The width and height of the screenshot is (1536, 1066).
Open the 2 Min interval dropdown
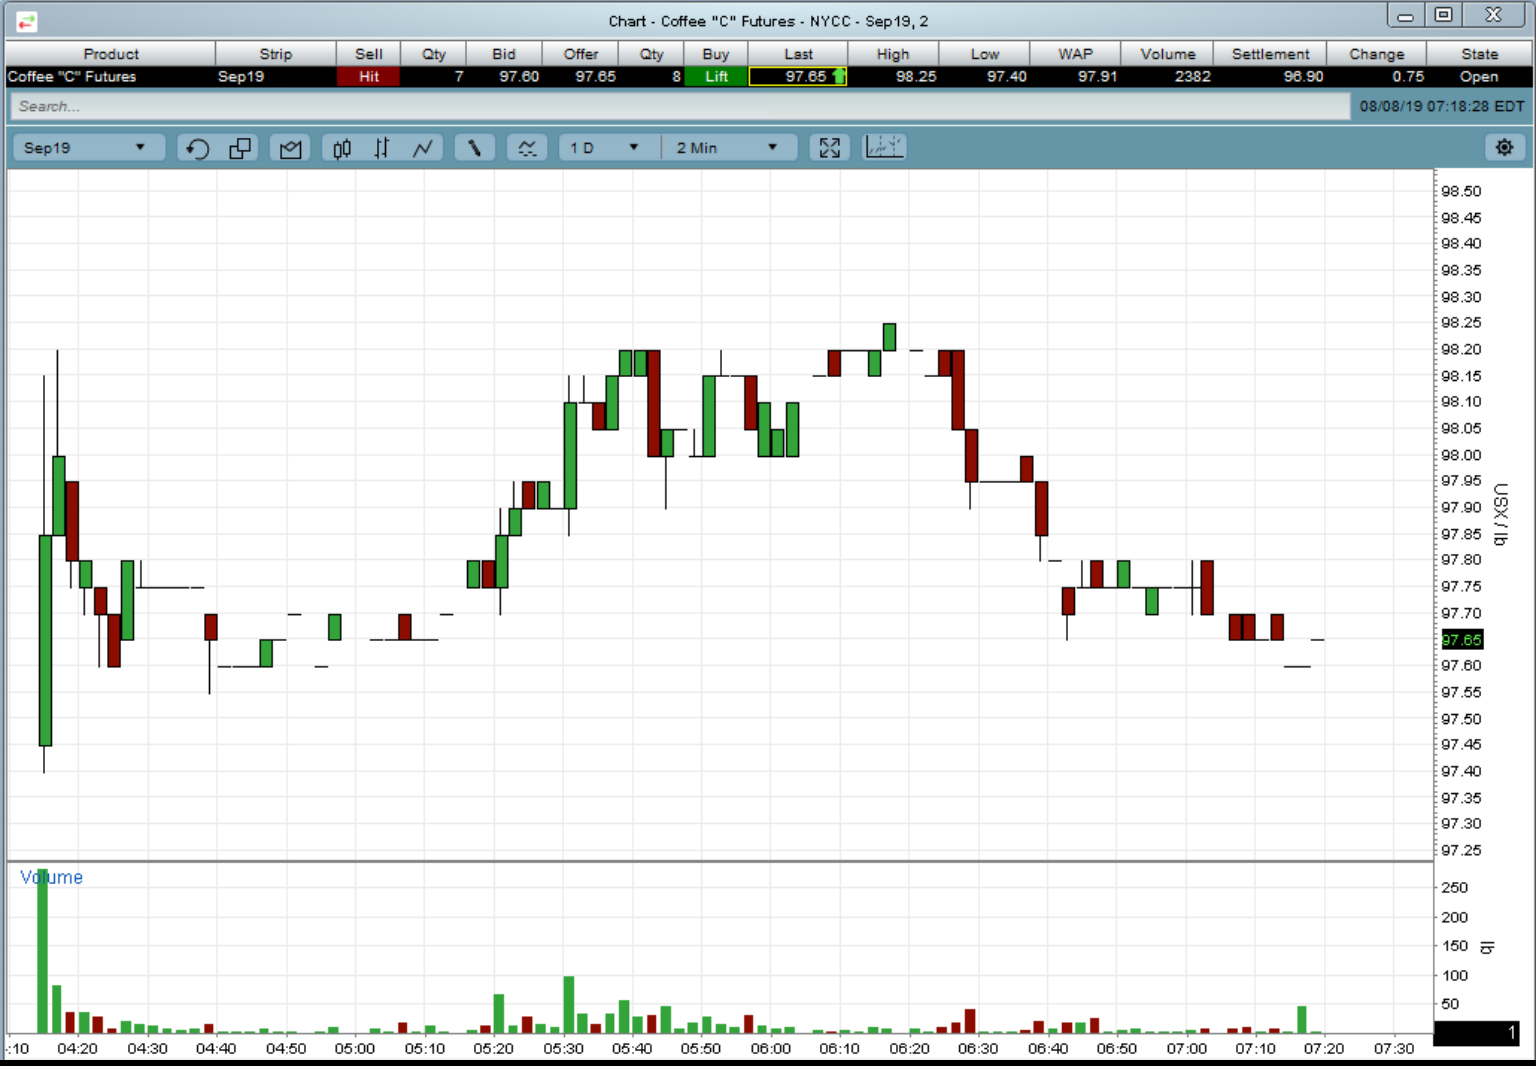click(x=728, y=148)
